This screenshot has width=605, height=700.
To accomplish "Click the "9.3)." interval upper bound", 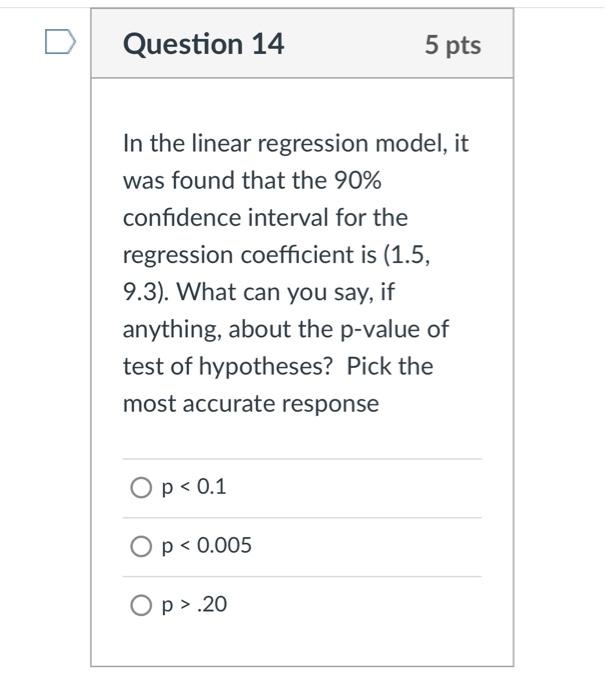I will click(146, 292).
